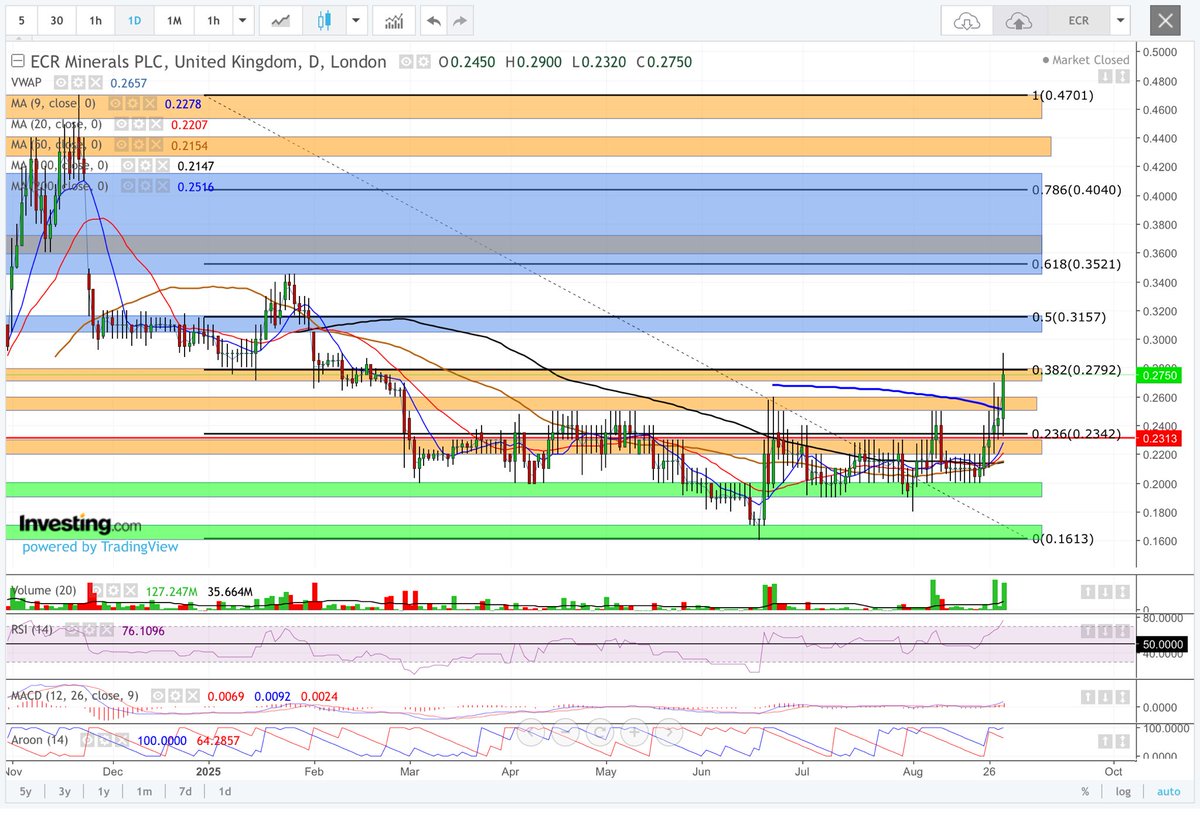Open VWAP indicator settings gear

pyautogui.click(x=78, y=82)
